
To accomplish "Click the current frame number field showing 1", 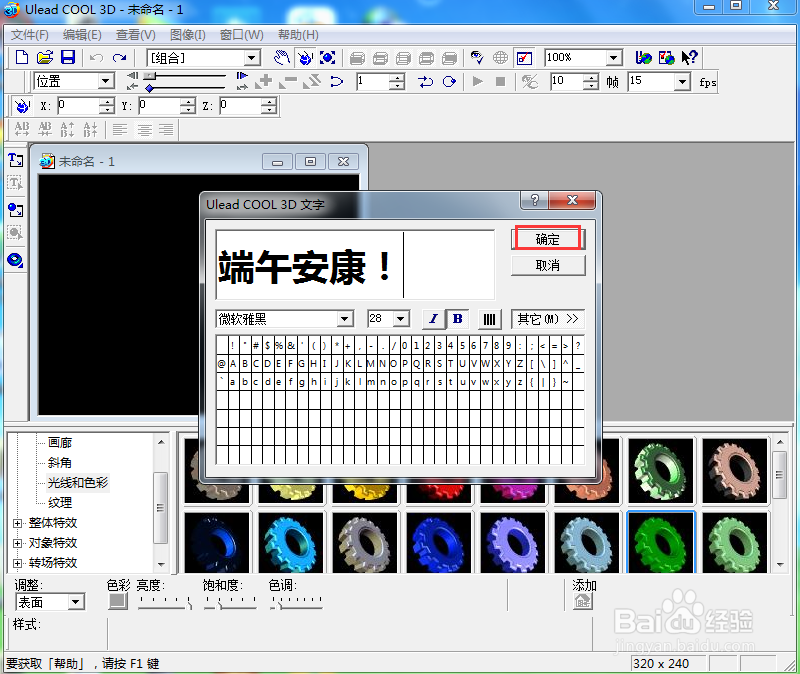I will coord(373,82).
